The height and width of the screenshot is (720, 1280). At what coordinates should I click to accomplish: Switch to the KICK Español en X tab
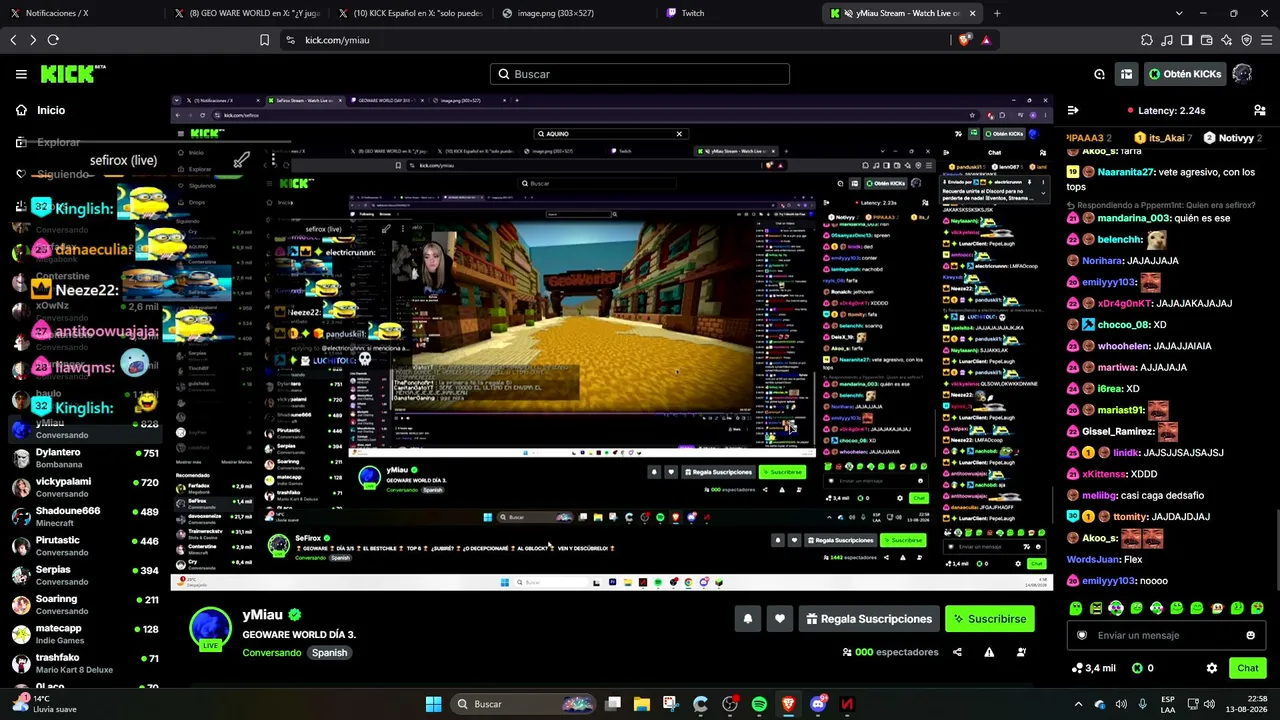click(x=409, y=13)
